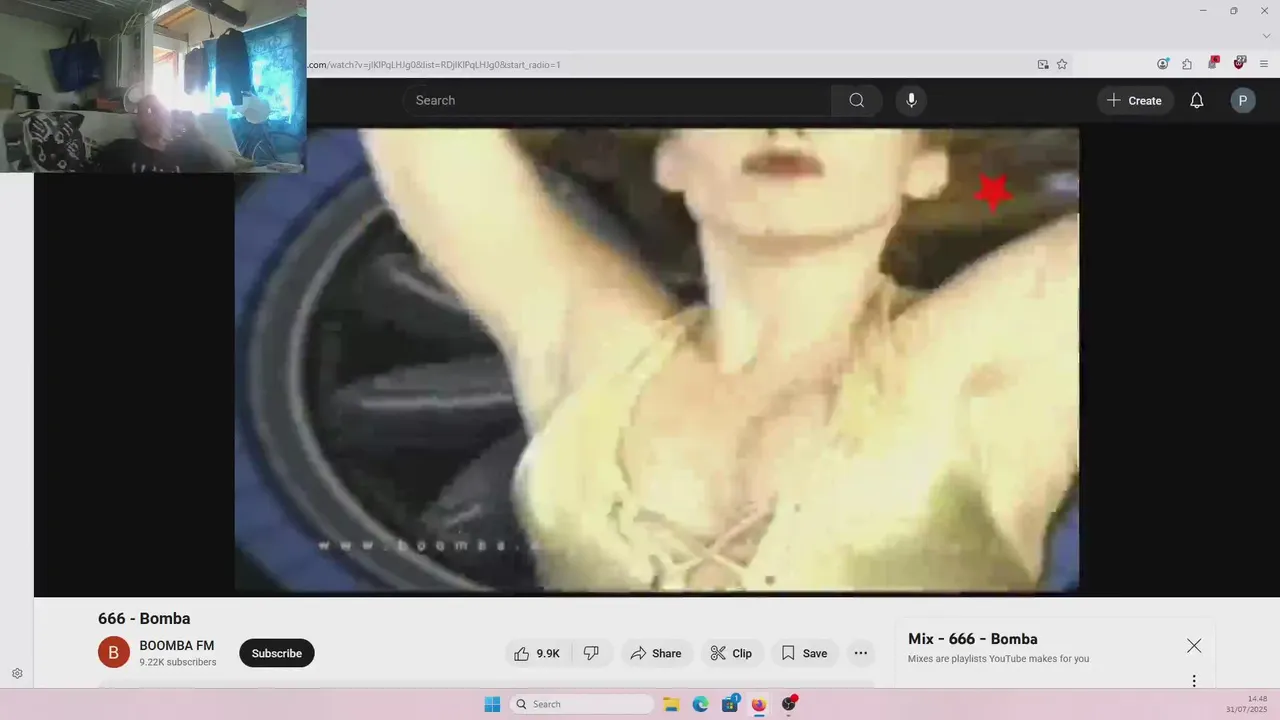The image size is (1280, 720).
Task: Click the video player to pause
Action: tap(657, 360)
